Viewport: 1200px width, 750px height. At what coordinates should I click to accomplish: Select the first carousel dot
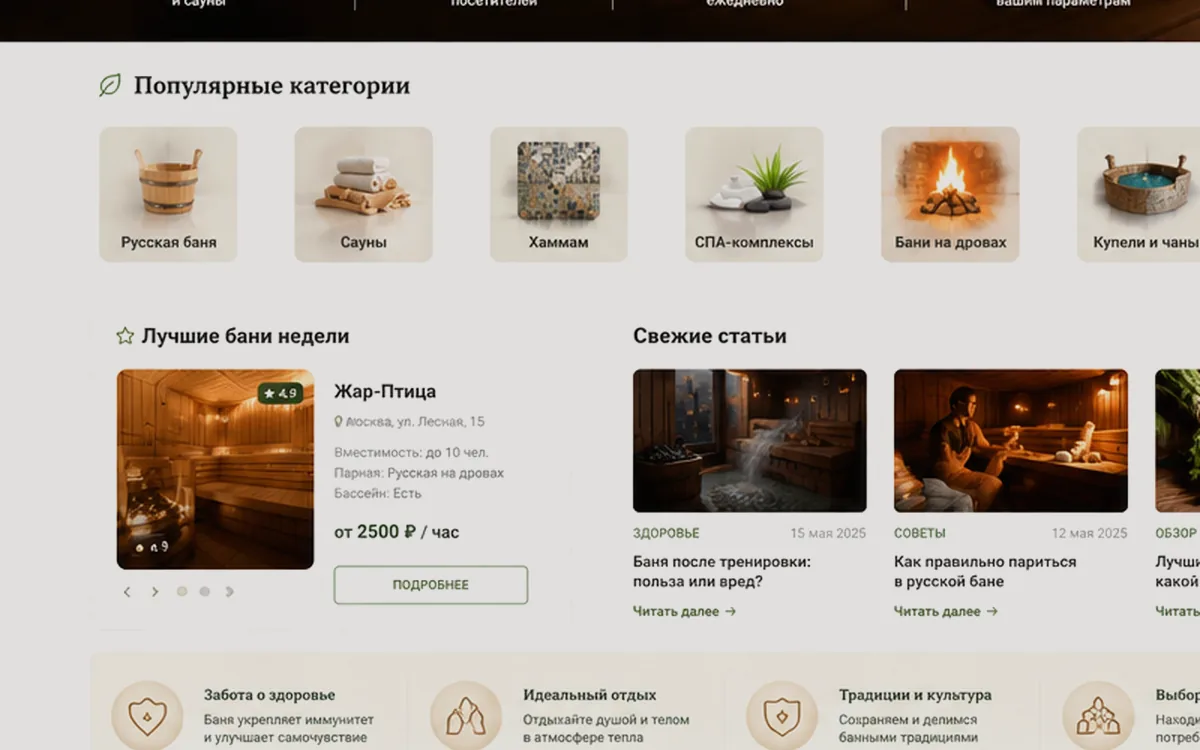click(182, 592)
